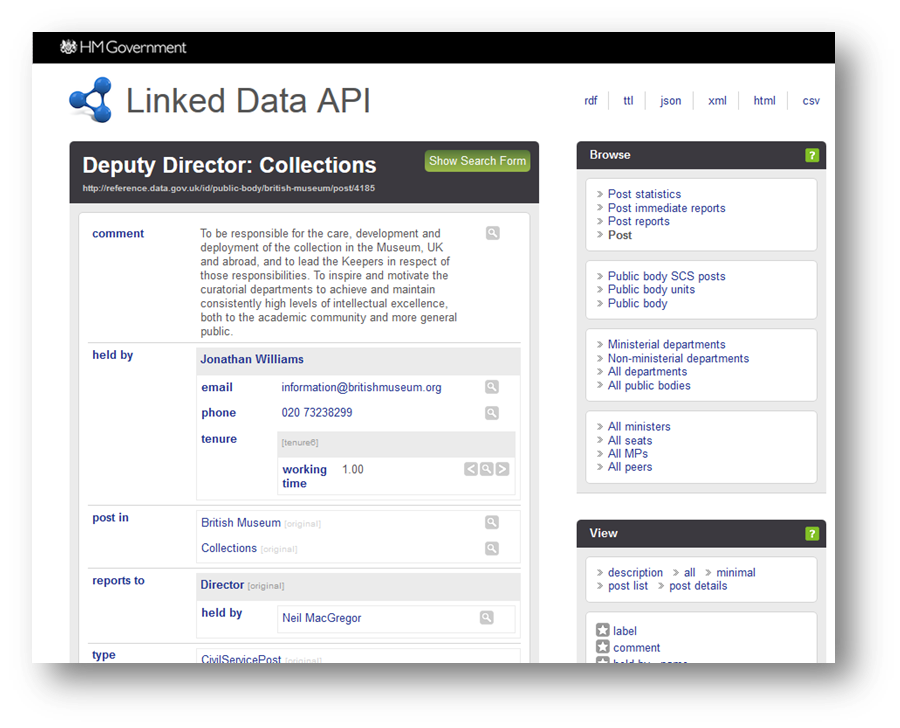Open British Museum post in link

click(x=240, y=522)
